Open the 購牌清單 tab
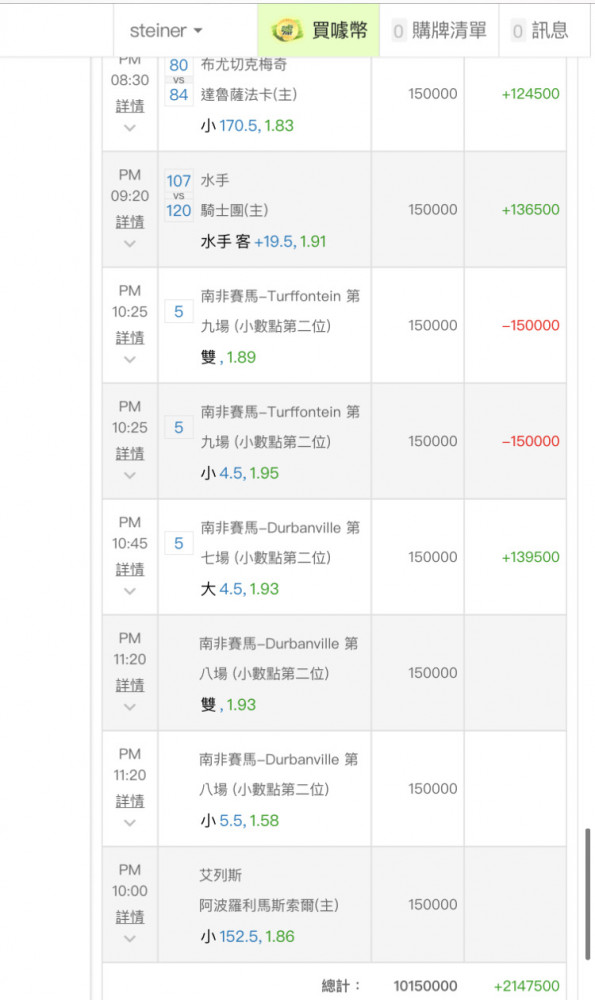 tap(439, 30)
